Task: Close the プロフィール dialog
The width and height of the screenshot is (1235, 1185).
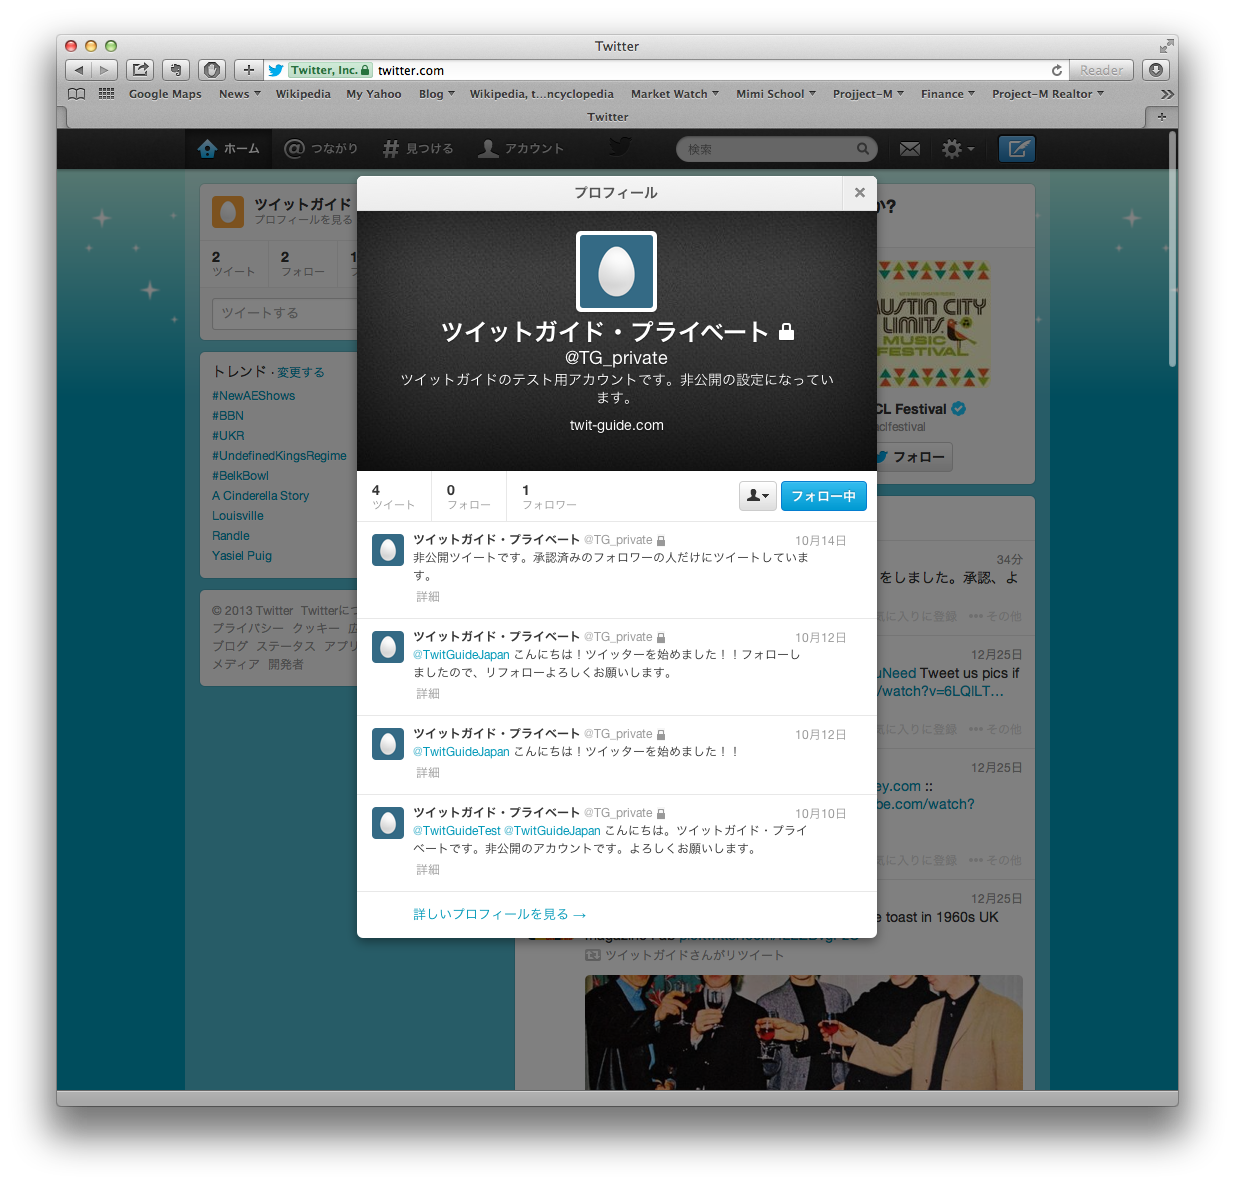Action: [x=859, y=192]
